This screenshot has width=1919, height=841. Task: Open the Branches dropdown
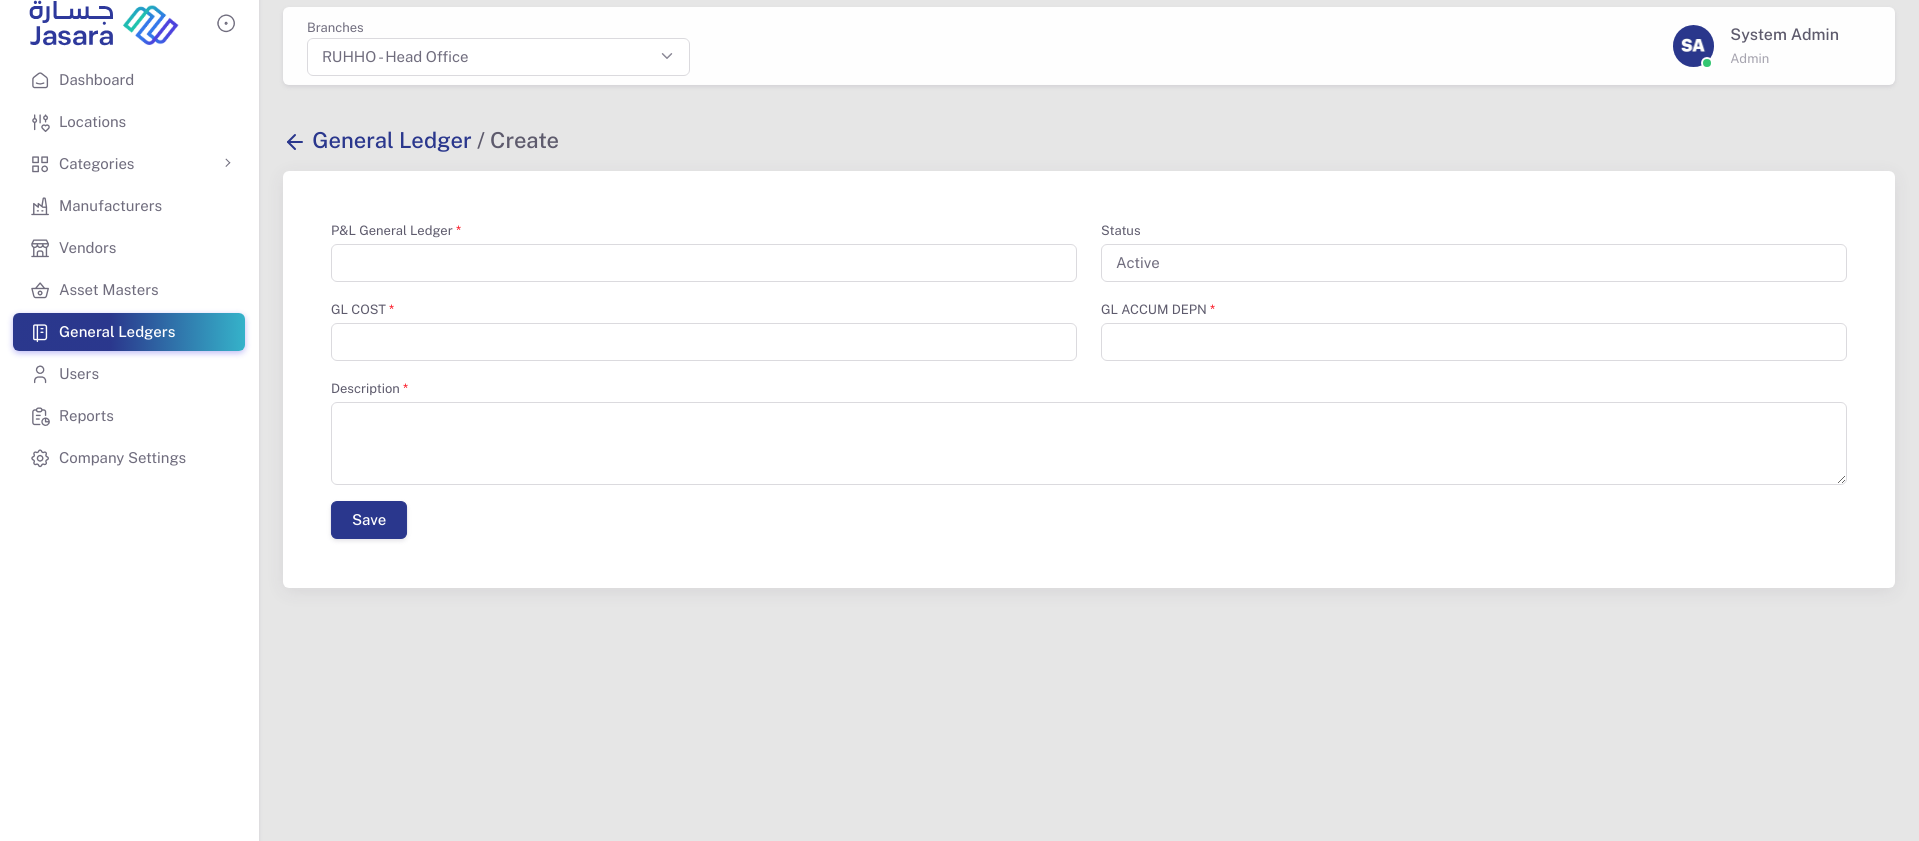(497, 57)
